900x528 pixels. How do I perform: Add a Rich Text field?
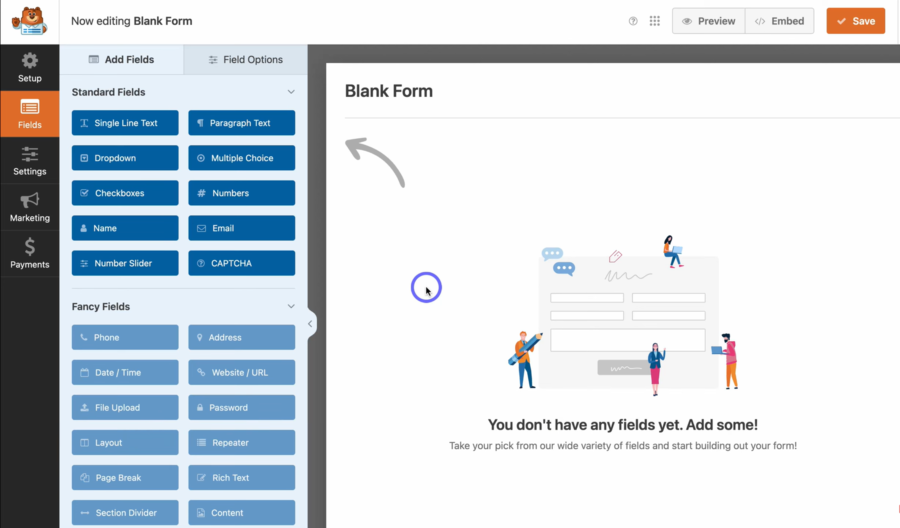pos(242,477)
